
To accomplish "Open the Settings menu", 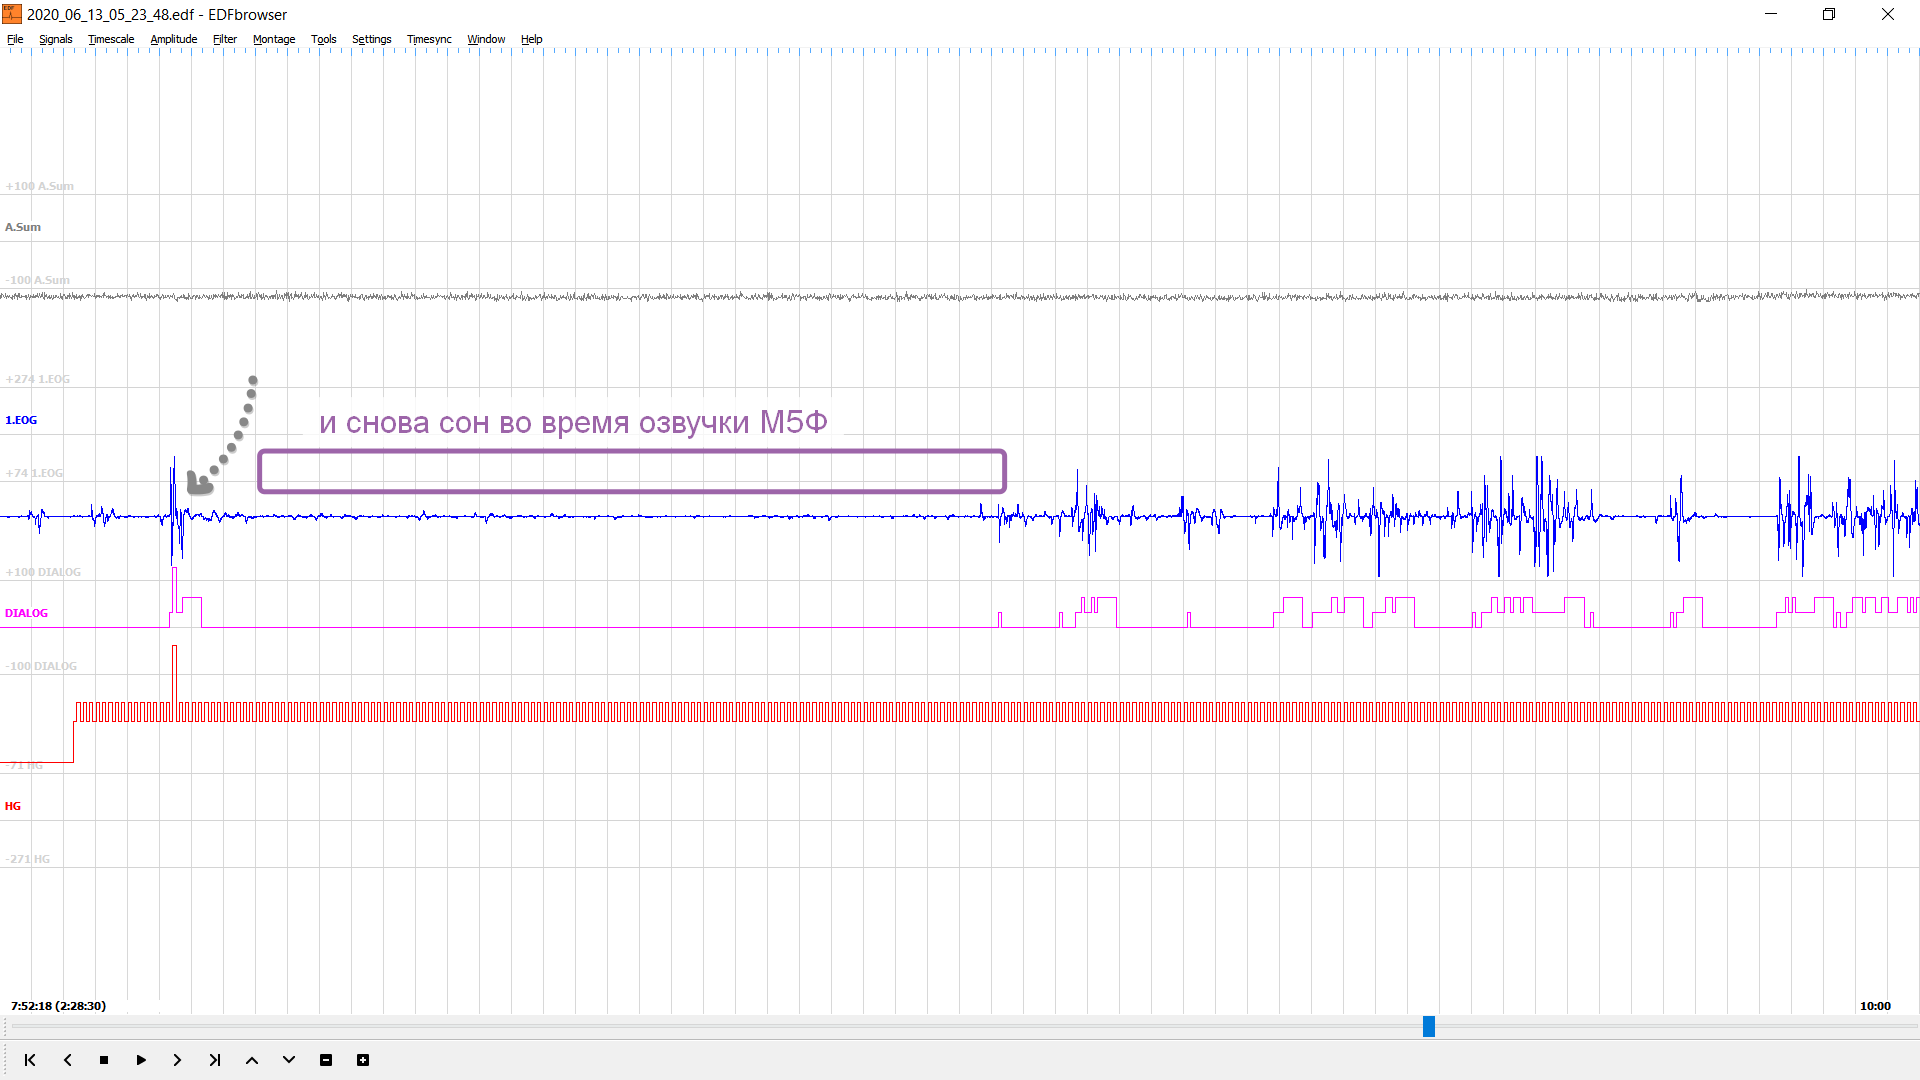I will coord(372,39).
